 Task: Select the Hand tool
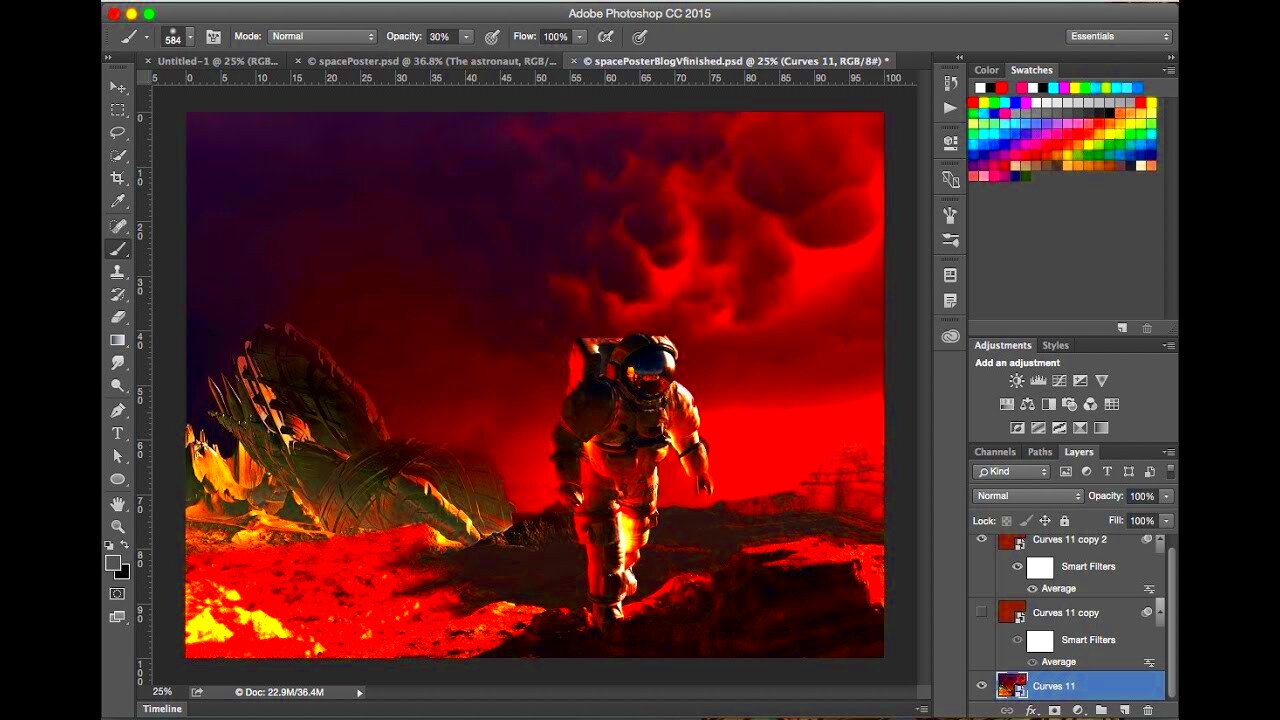(x=118, y=504)
